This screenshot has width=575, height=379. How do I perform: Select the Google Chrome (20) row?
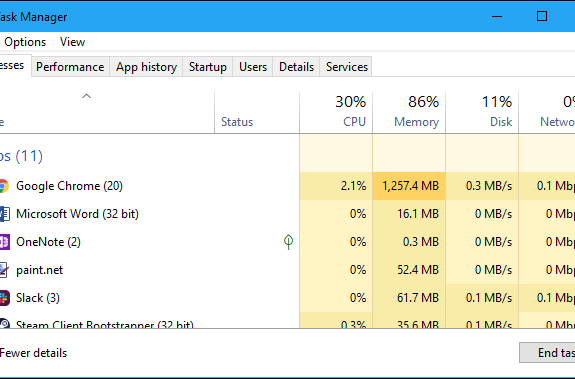pos(288,186)
